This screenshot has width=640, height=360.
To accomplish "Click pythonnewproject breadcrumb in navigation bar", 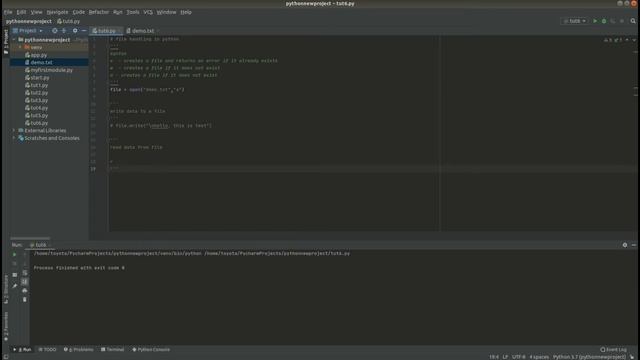I will [29, 21].
